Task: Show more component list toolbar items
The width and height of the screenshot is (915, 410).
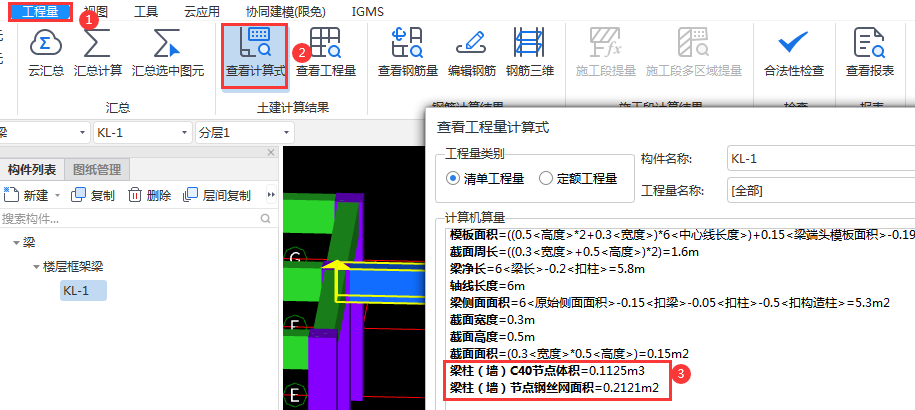Action: pyautogui.click(x=271, y=195)
